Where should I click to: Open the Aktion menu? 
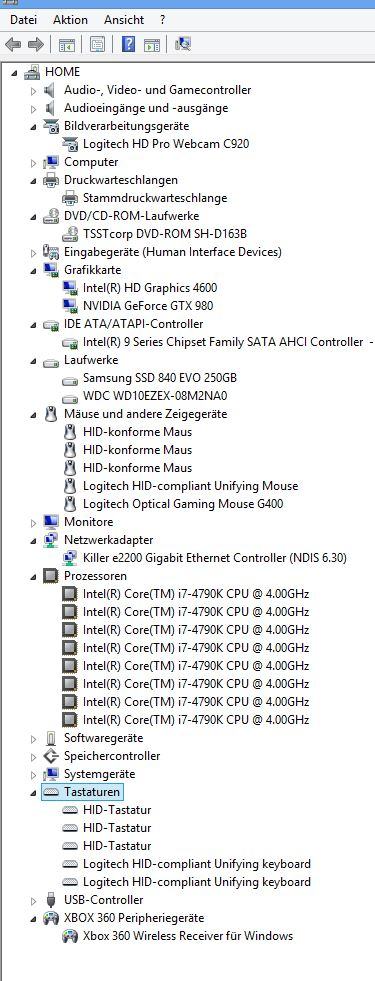[x=70, y=20]
